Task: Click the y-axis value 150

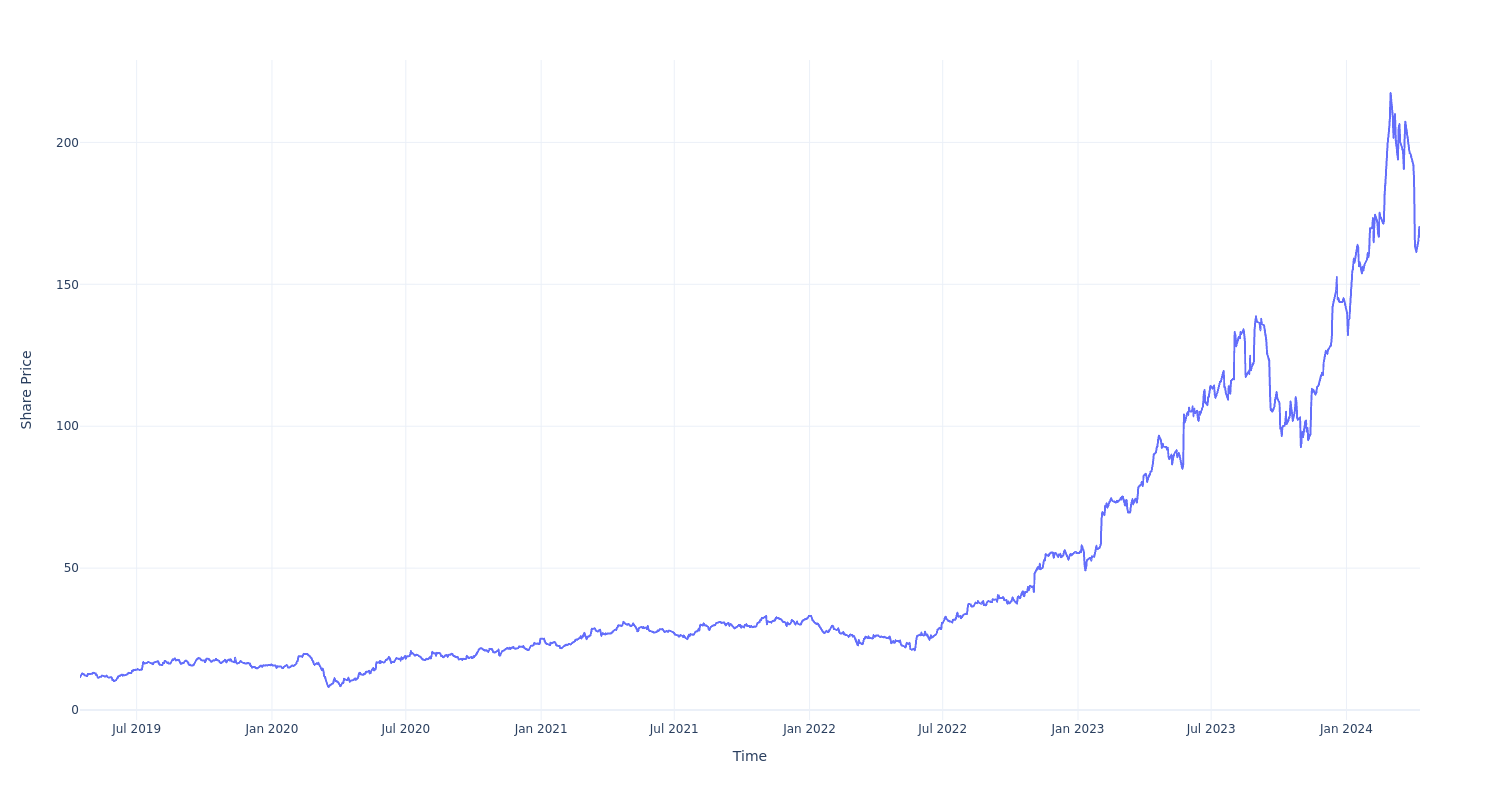Action: pyautogui.click(x=67, y=284)
